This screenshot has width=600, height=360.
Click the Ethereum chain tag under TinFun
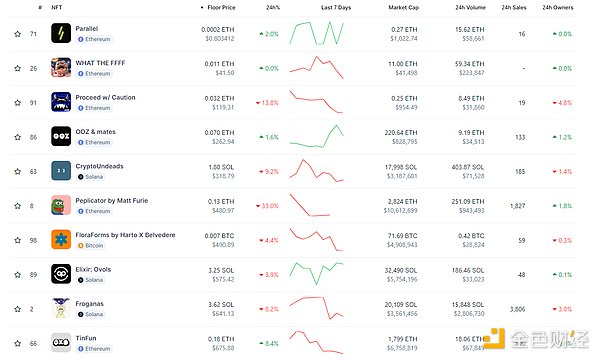tap(94, 349)
